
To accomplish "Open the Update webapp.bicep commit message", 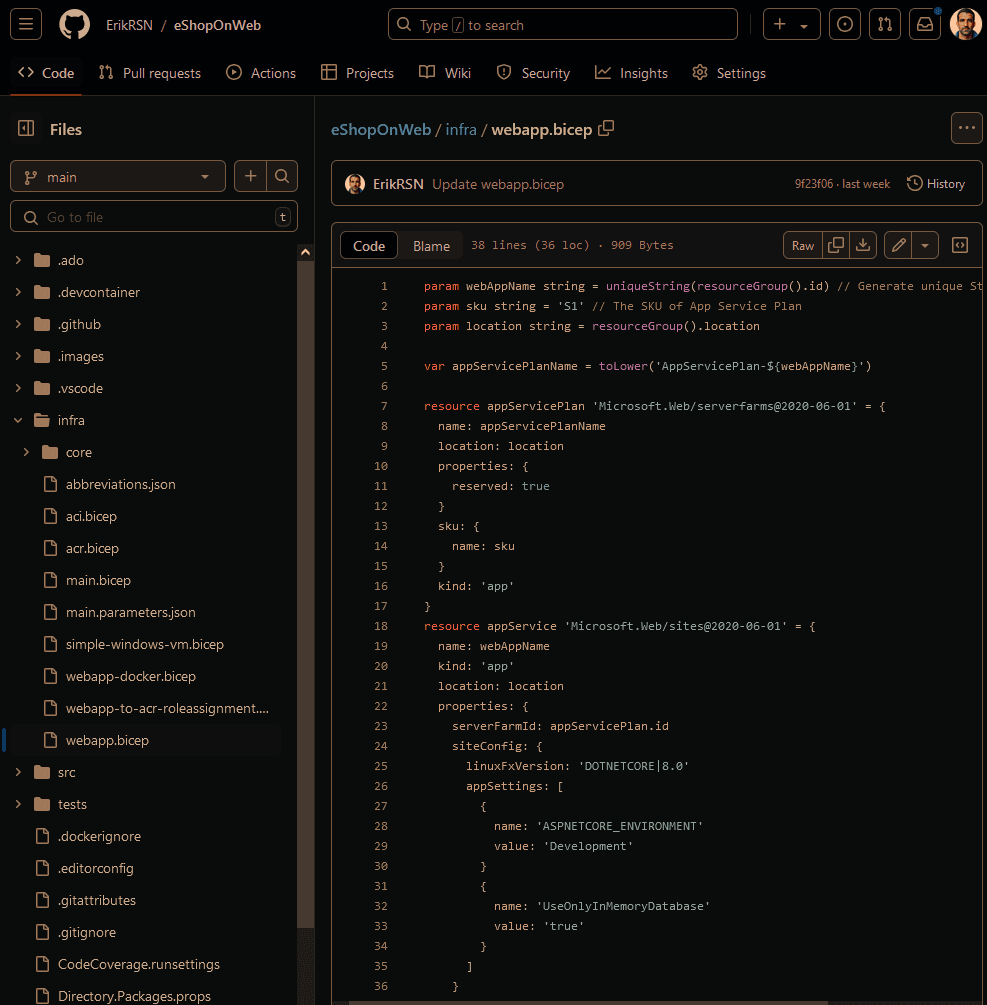I will pyautogui.click(x=498, y=185).
